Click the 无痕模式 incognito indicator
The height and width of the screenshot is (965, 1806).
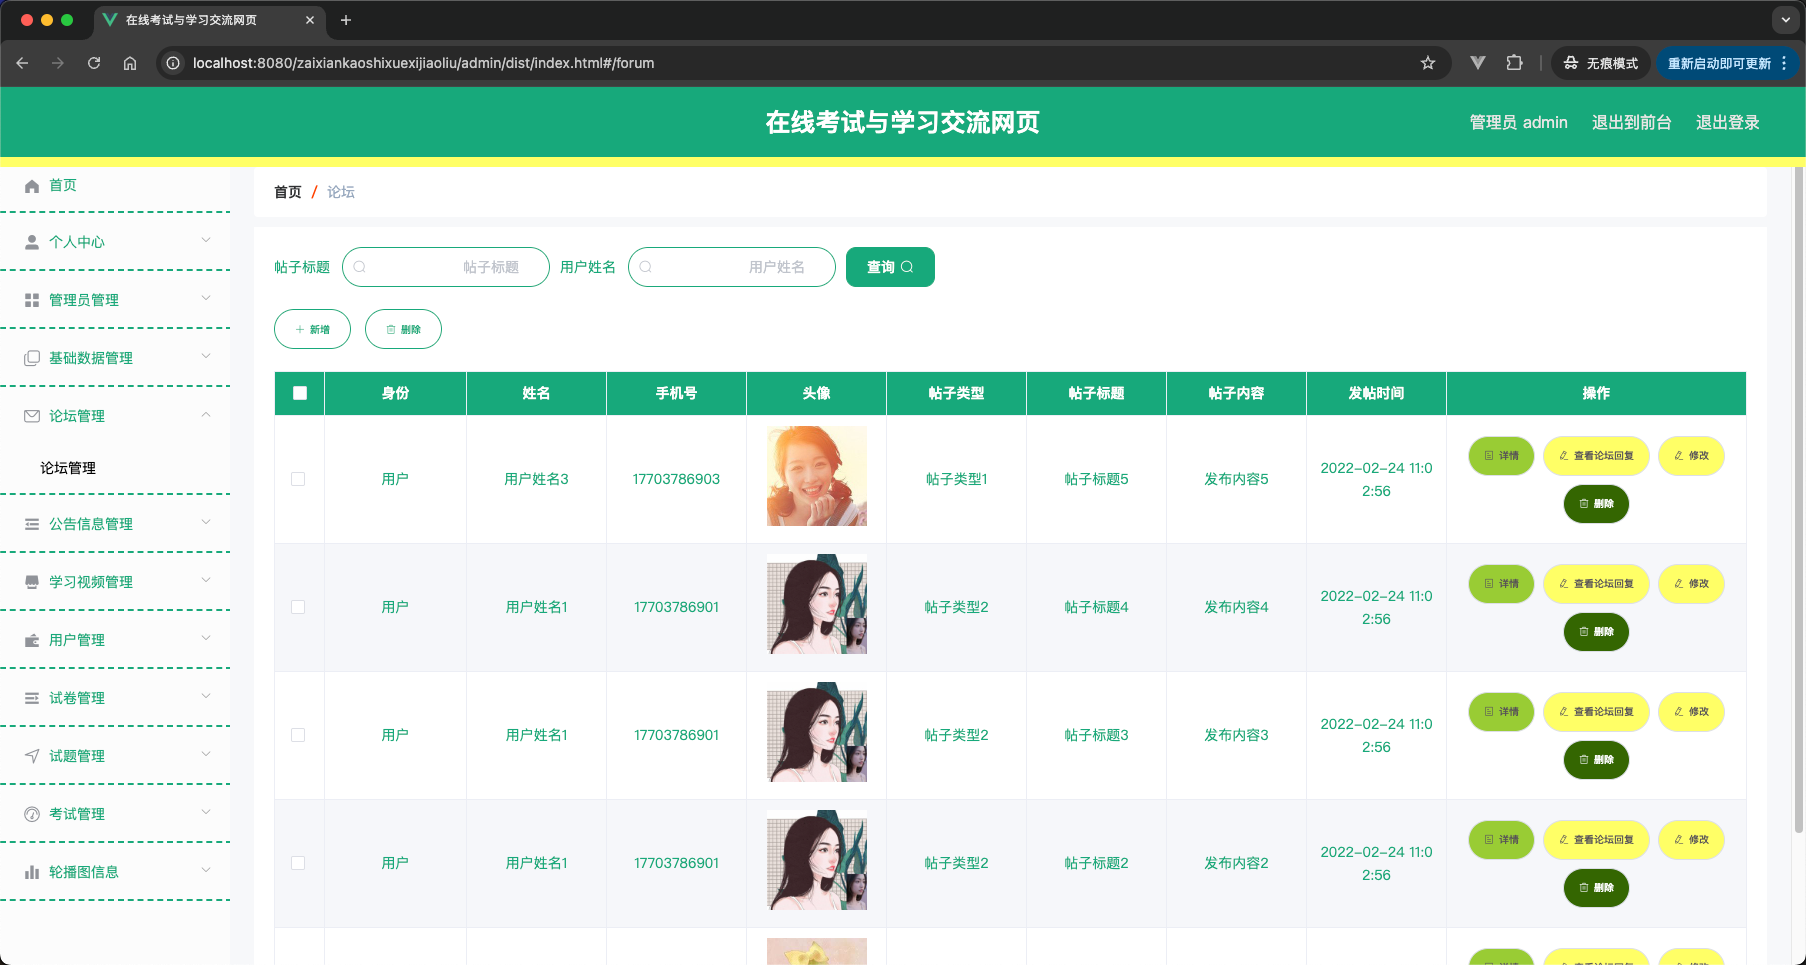pyautogui.click(x=1601, y=63)
